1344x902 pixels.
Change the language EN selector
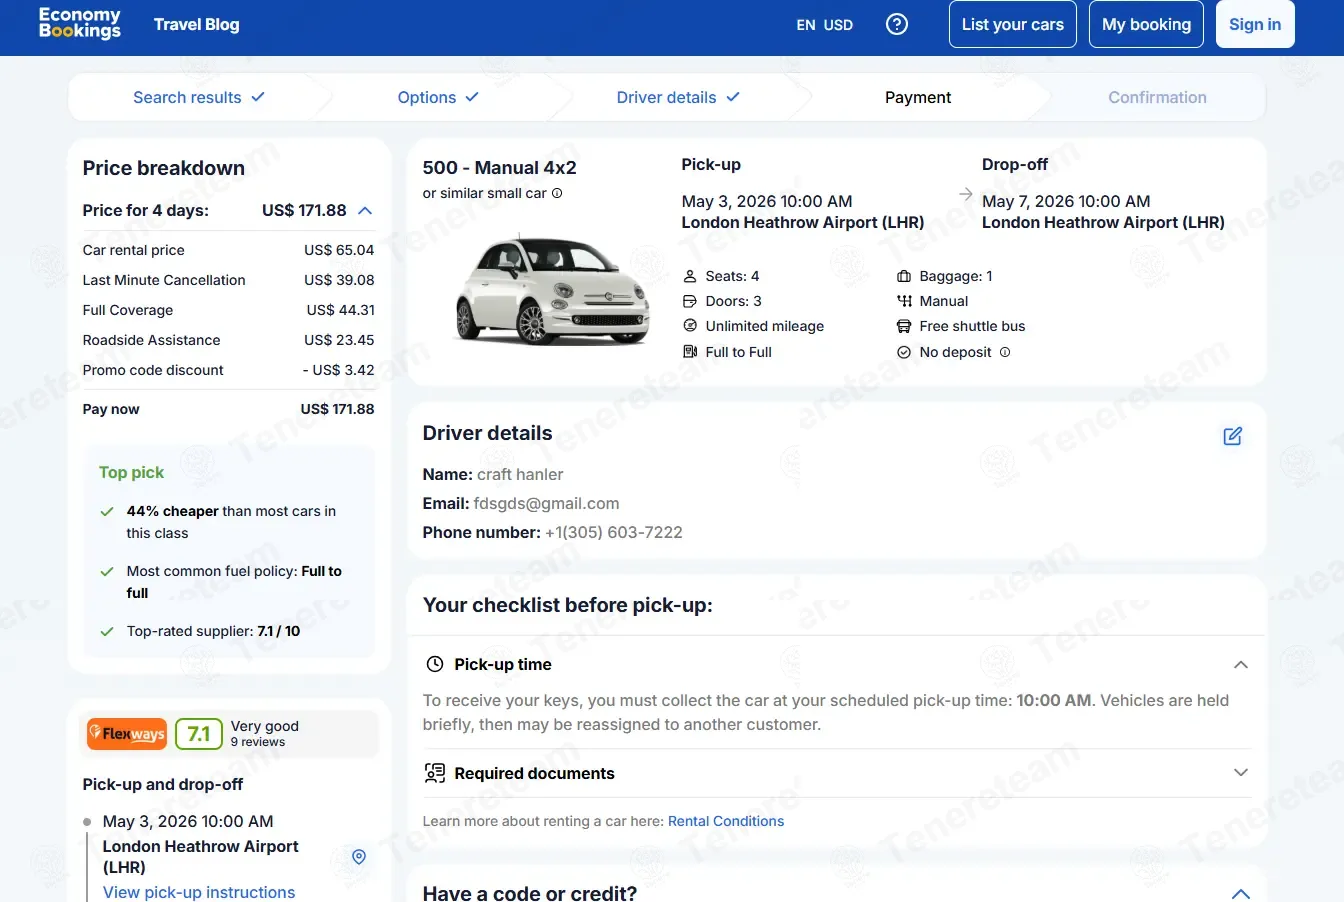(x=806, y=25)
